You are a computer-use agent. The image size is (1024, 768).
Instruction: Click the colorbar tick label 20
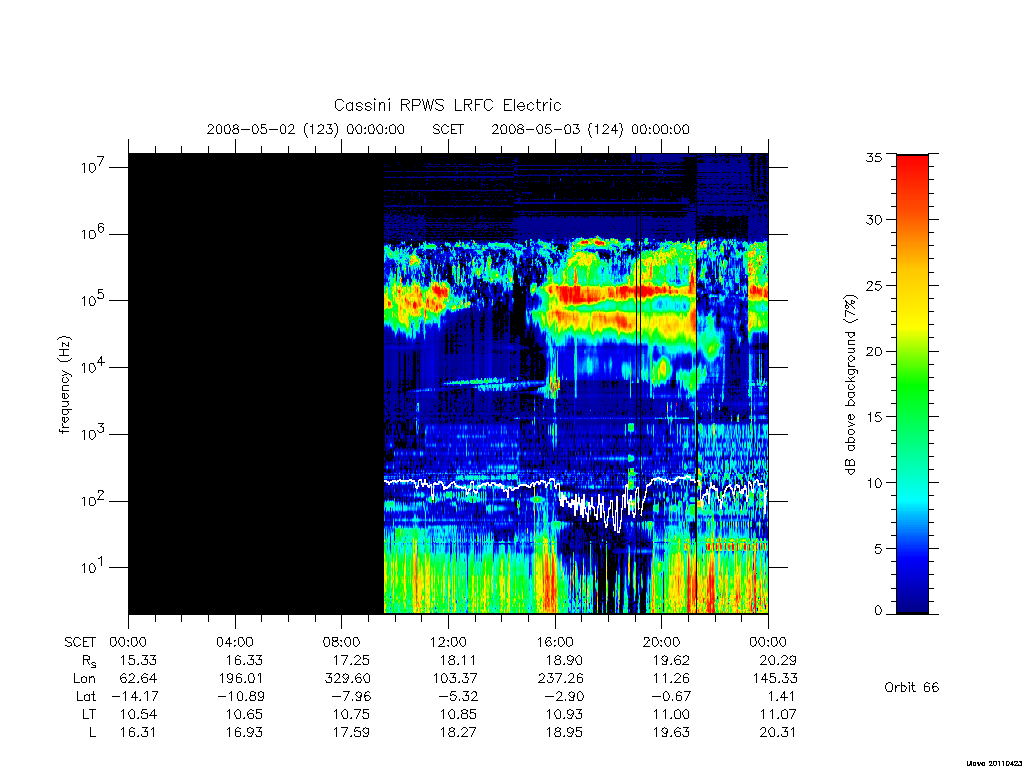[874, 351]
